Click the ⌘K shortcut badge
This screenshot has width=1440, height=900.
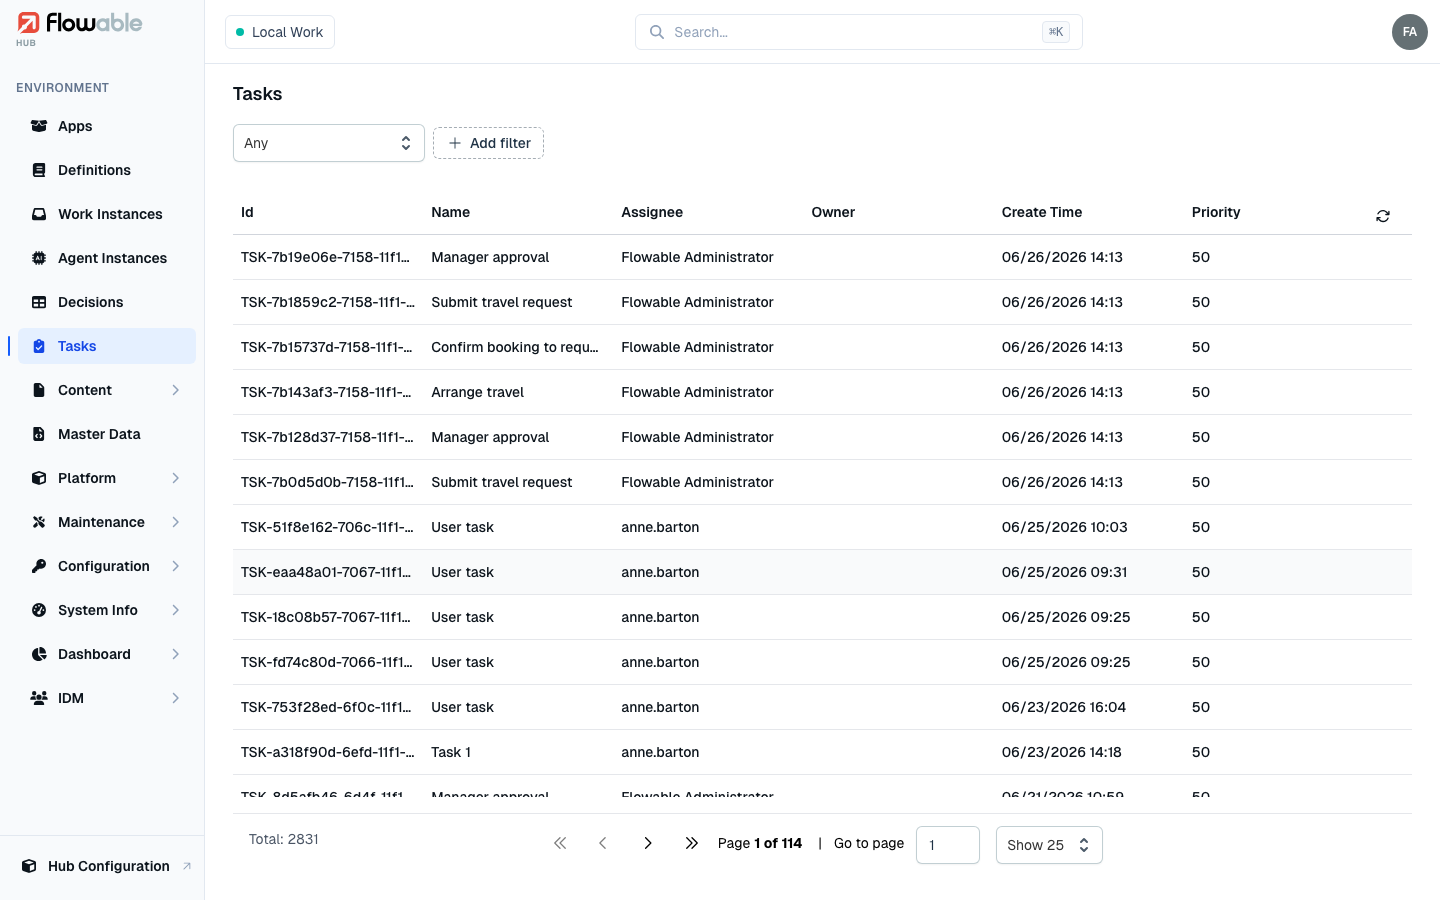[1056, 32]
